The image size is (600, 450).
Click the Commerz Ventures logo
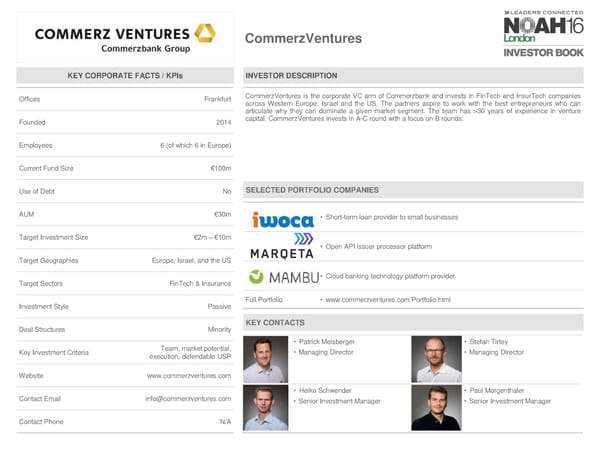pos(124,37)
